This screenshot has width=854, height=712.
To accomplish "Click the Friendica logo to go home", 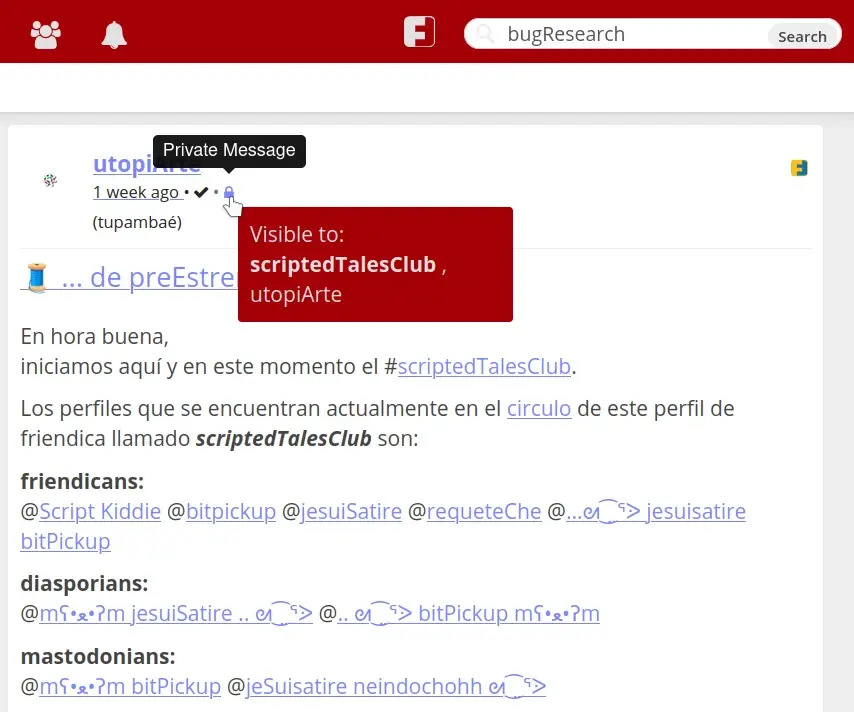I will click(x=418, y=30).
